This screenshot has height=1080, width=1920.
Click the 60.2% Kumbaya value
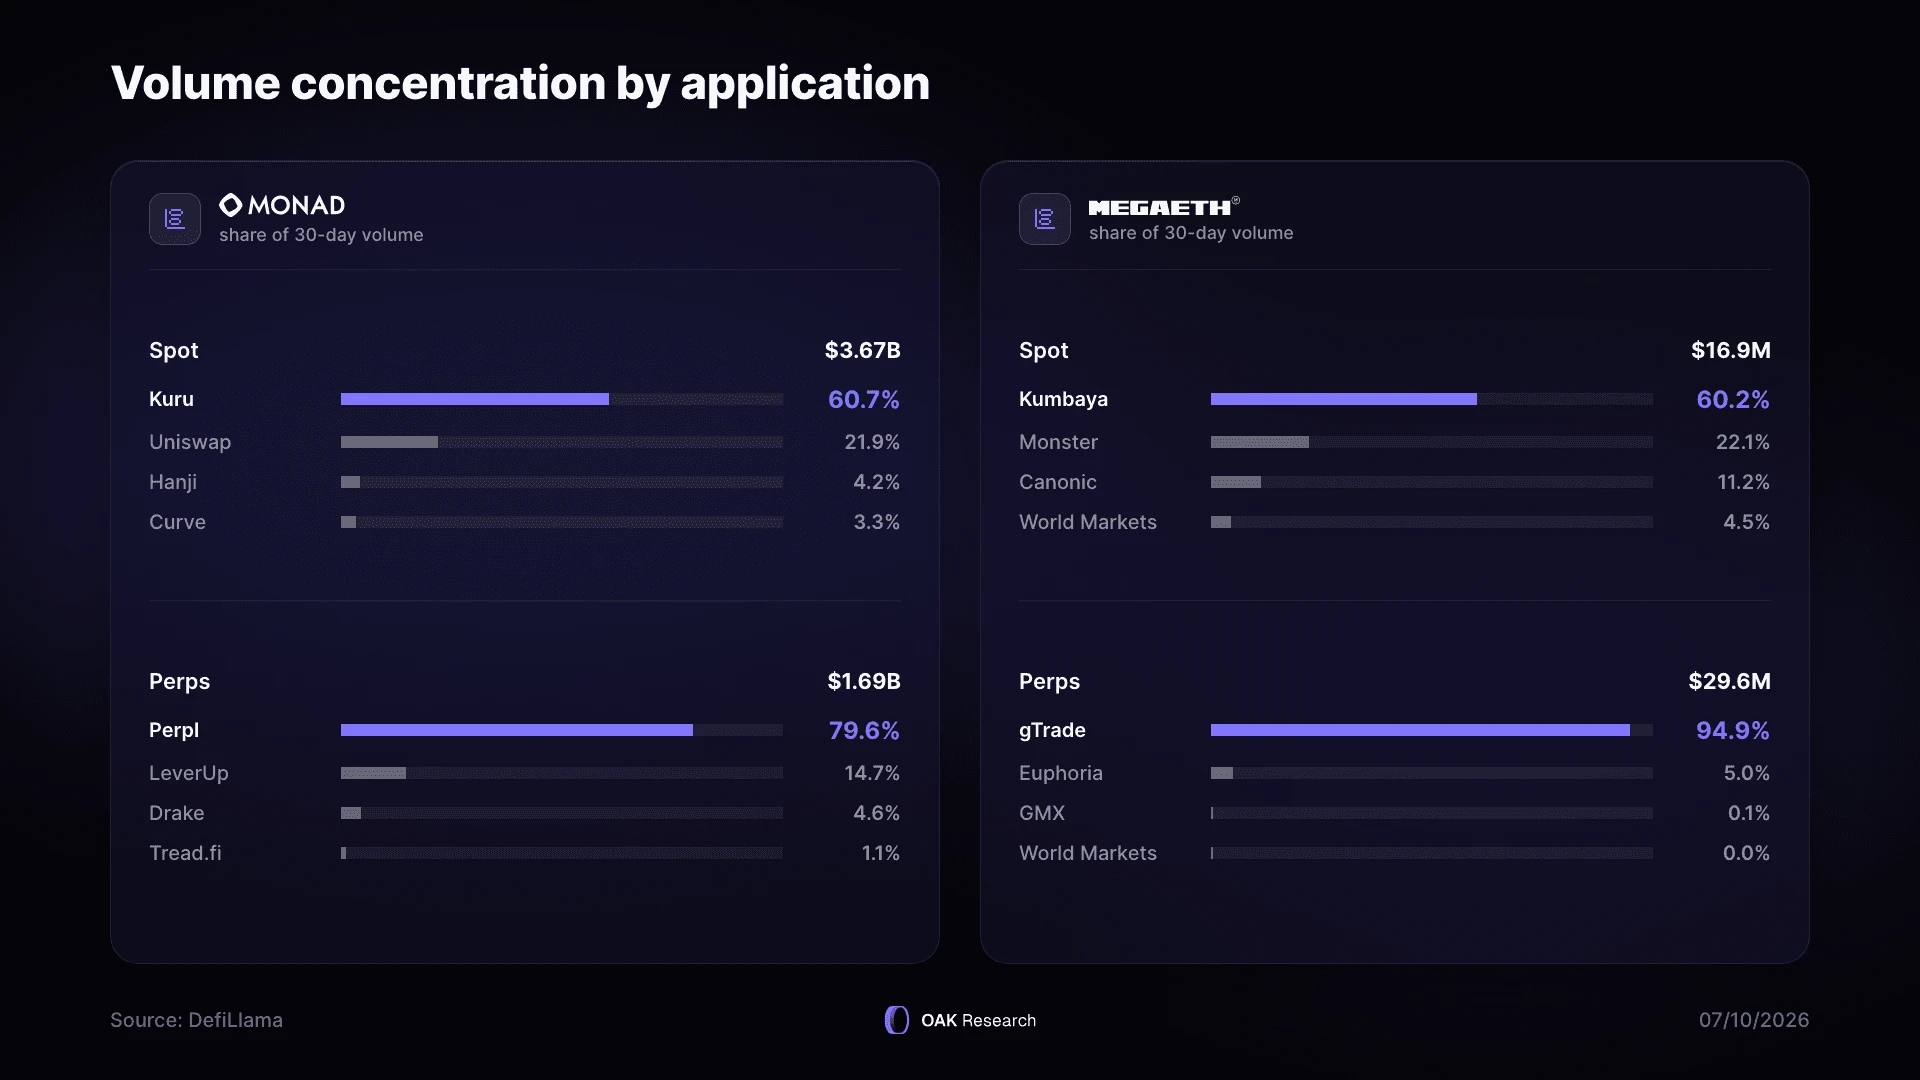point(1733,399)
